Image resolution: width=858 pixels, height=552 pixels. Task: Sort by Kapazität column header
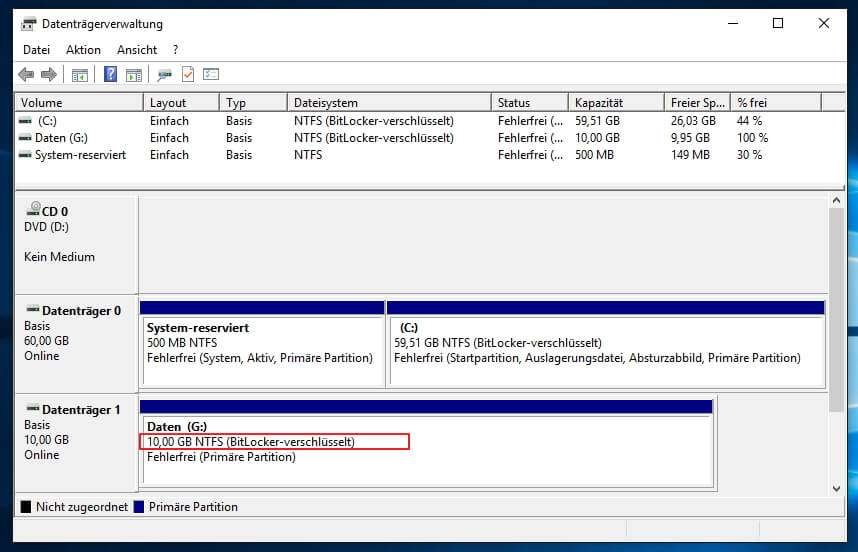point(616,103)
